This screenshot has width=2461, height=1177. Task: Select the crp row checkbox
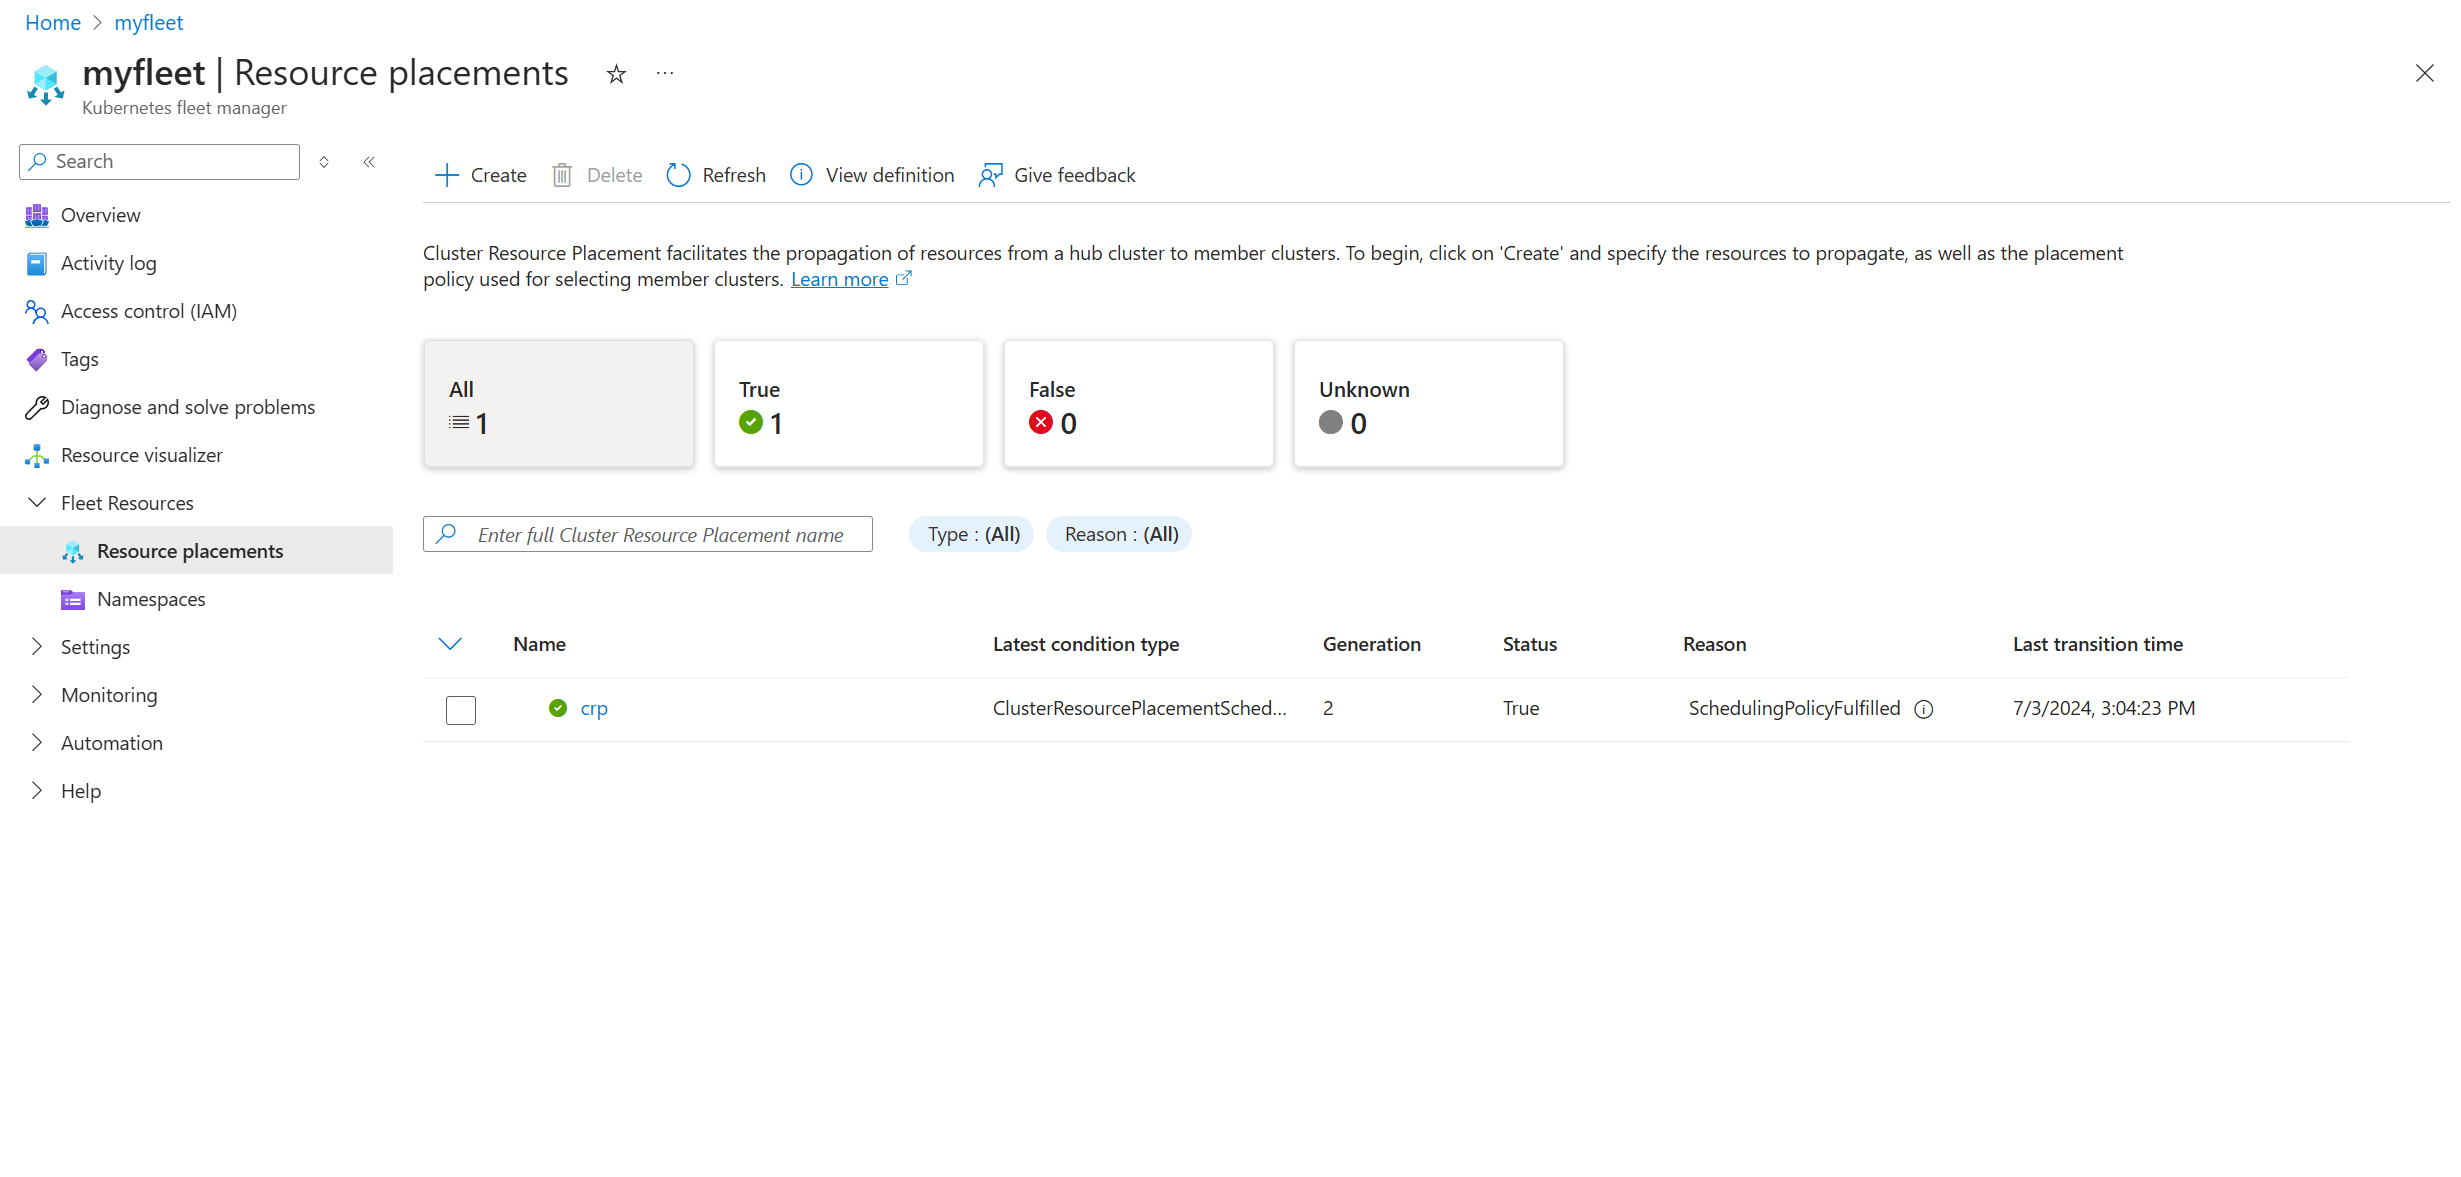tap(461, 710)
